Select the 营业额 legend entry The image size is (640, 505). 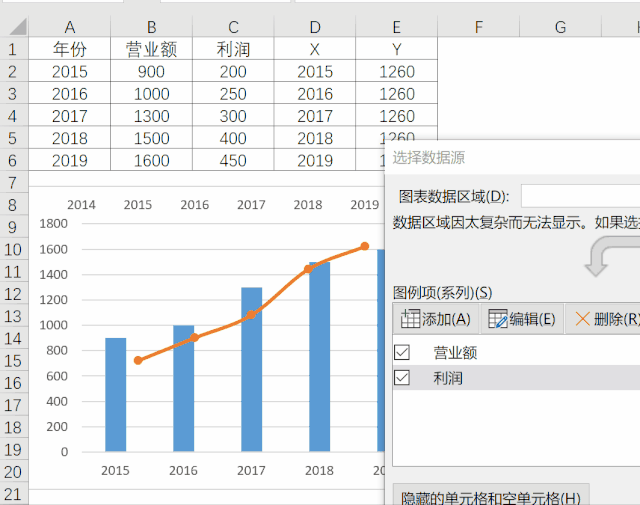point(455,353)
